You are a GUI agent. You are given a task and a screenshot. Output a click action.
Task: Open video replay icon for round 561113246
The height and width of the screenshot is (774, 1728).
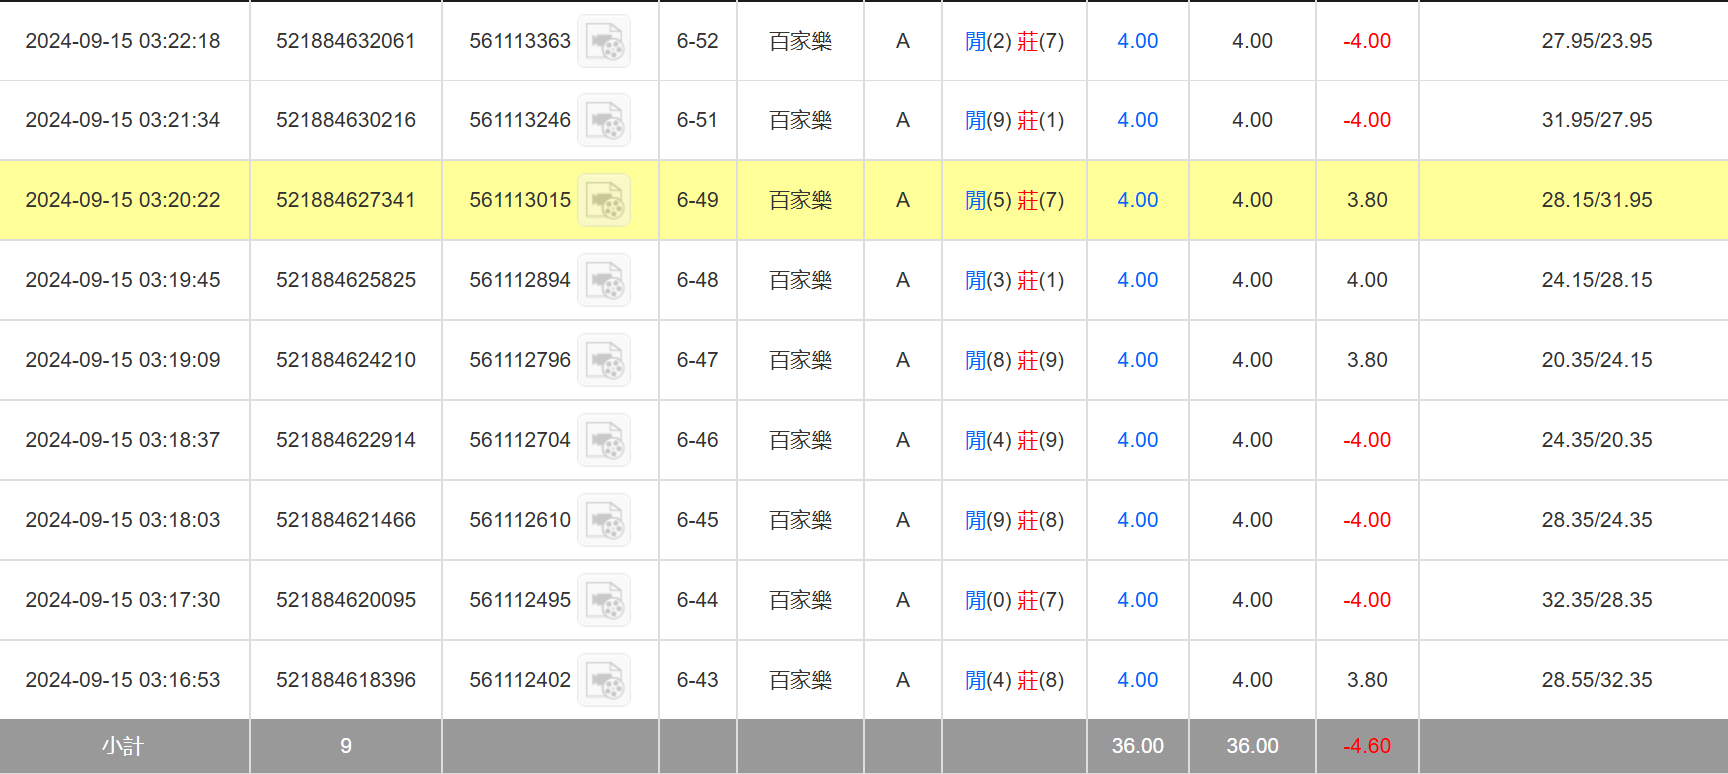(x=604, y=121)
